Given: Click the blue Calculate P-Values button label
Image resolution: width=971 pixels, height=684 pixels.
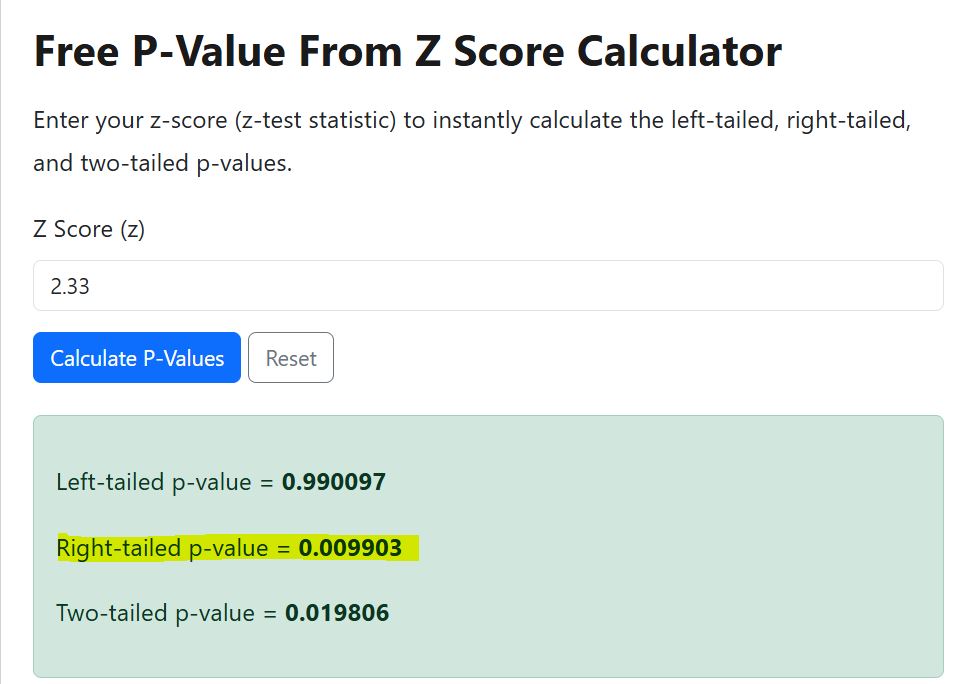Looking at the screenshot, I should tap(136, 357).
